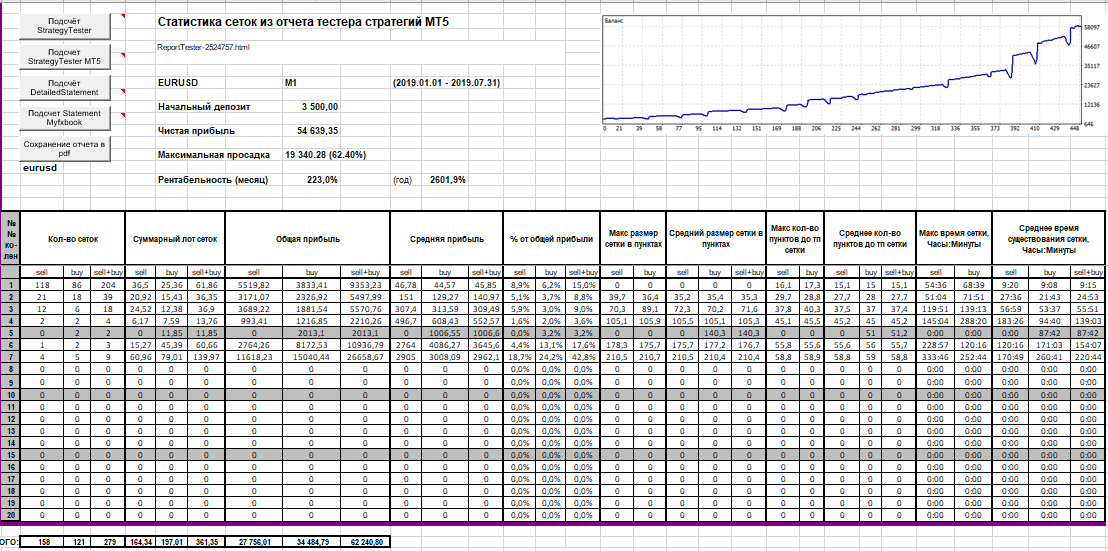This screenshot has width=1108, height=551.
Task: Select the monthly return value 223,0%
Action: click(322, 180)
